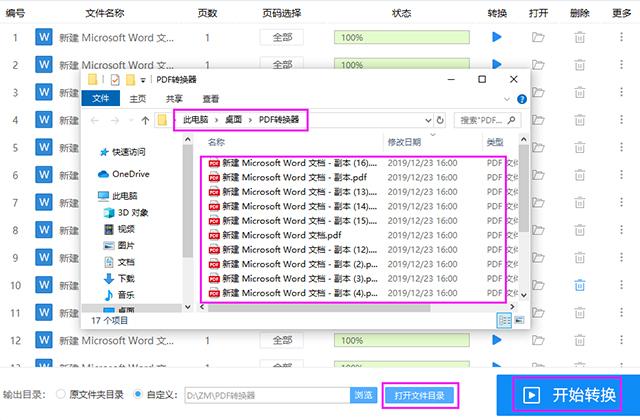Refresh the PDF转换器 folder view
The height and width of the screenshot is (420, 640).
tap(440, 120)
